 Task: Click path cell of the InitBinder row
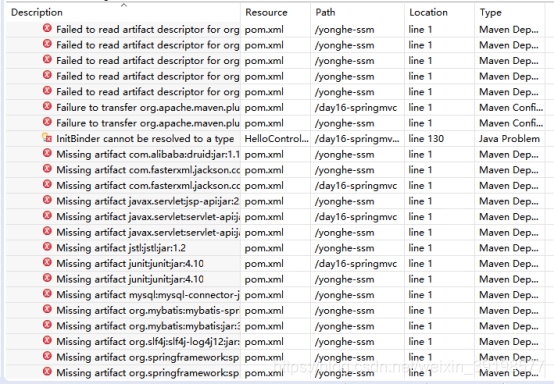357,139
